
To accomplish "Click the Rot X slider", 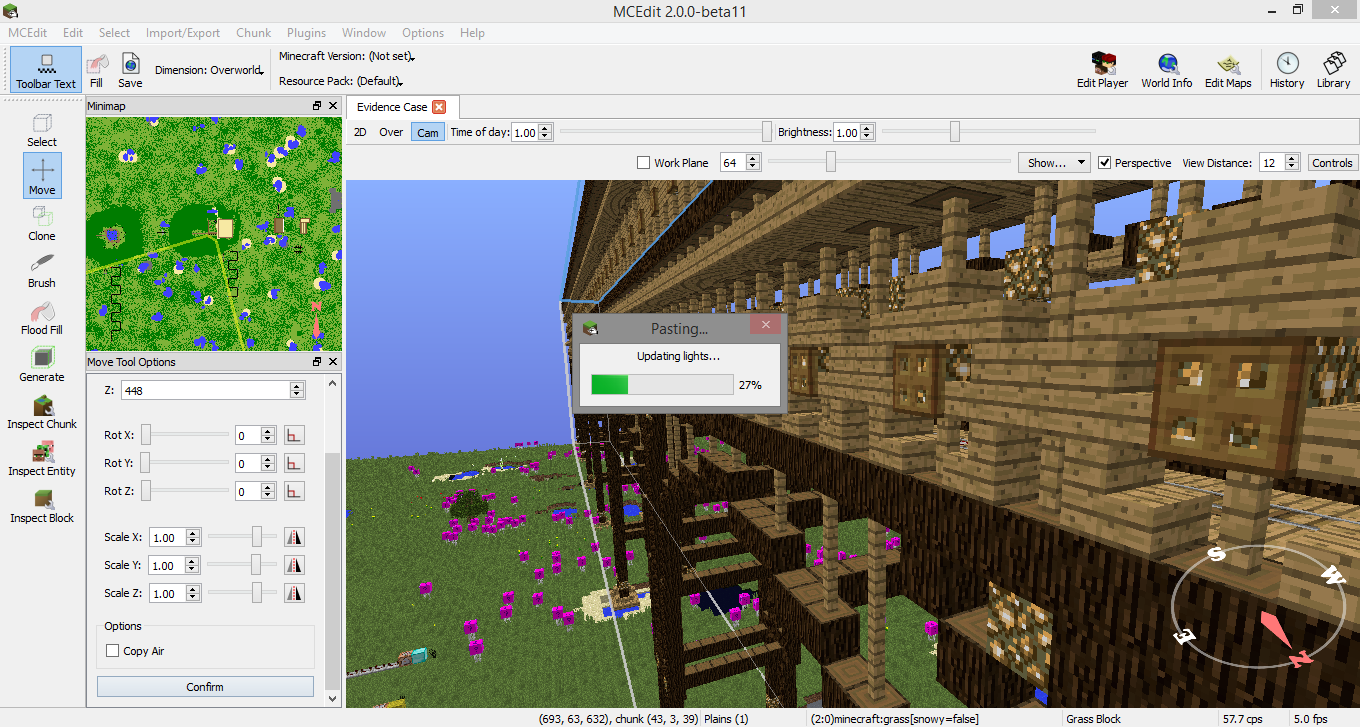I will (184, 435).
